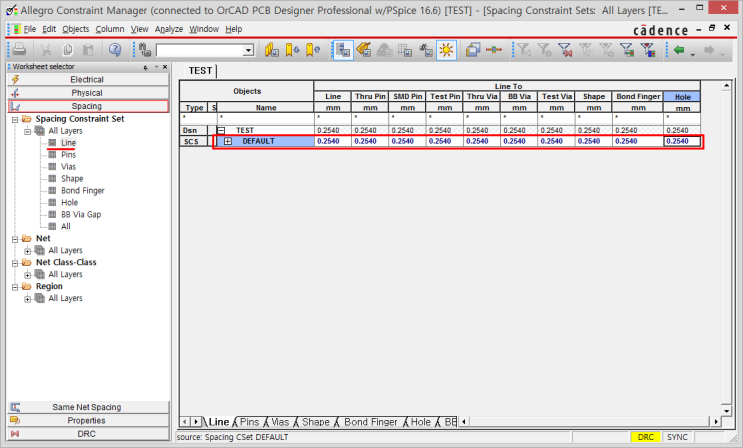Click the grid table icon in toolbar
743x448 pixels.
coord(405,50)
